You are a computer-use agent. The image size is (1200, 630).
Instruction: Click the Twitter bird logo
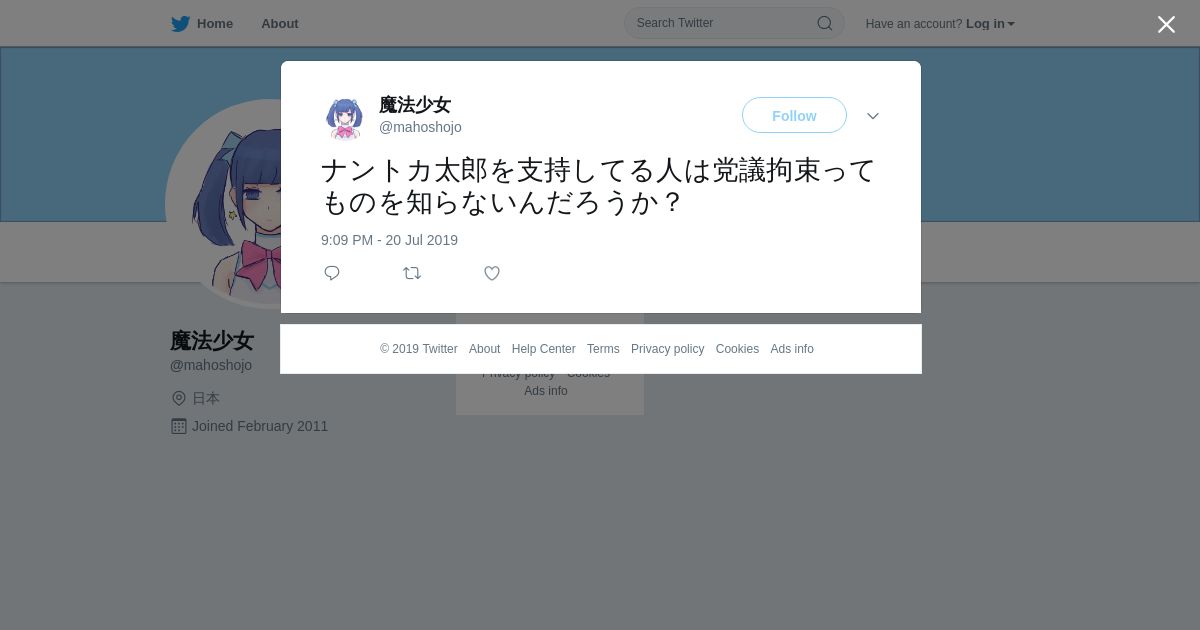[x=180, y=24]
